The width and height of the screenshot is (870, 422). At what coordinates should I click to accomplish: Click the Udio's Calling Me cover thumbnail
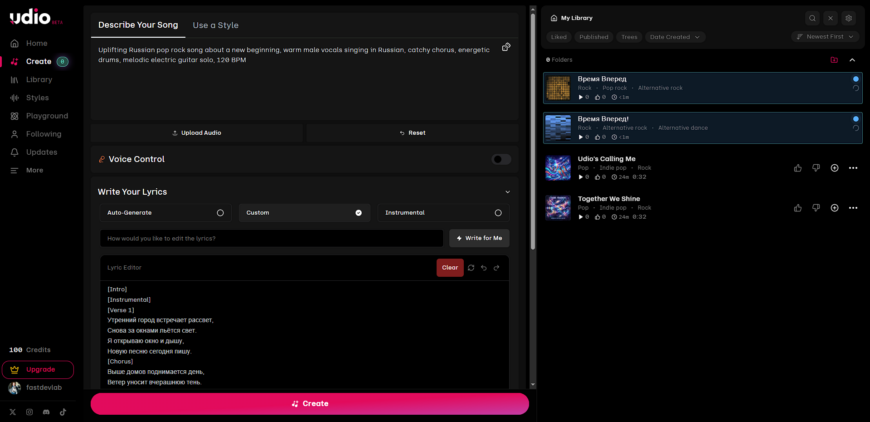(x=558, y=168)
